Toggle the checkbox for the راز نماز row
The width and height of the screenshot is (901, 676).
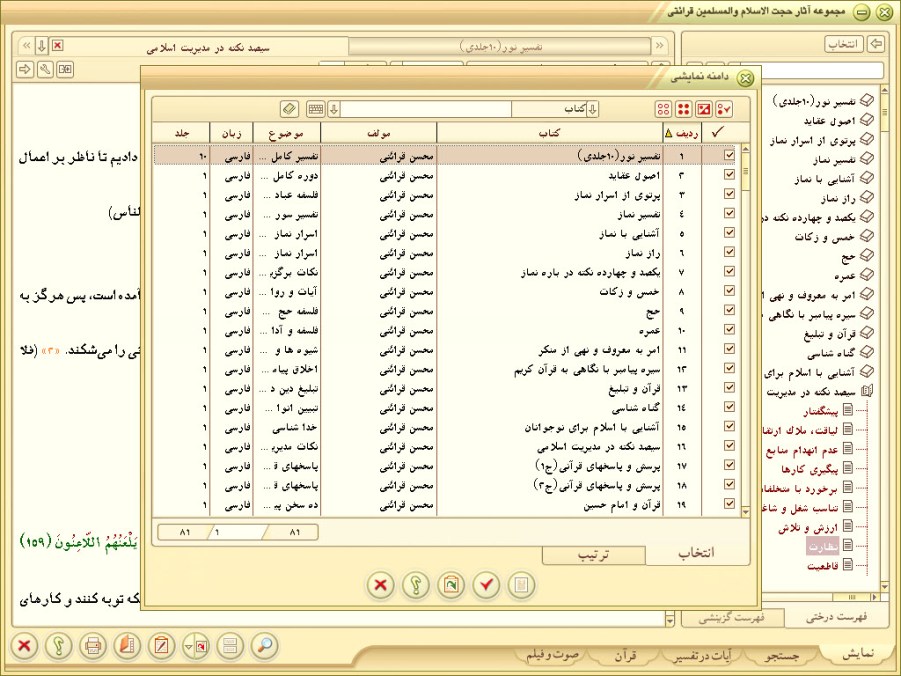point(729,252)
